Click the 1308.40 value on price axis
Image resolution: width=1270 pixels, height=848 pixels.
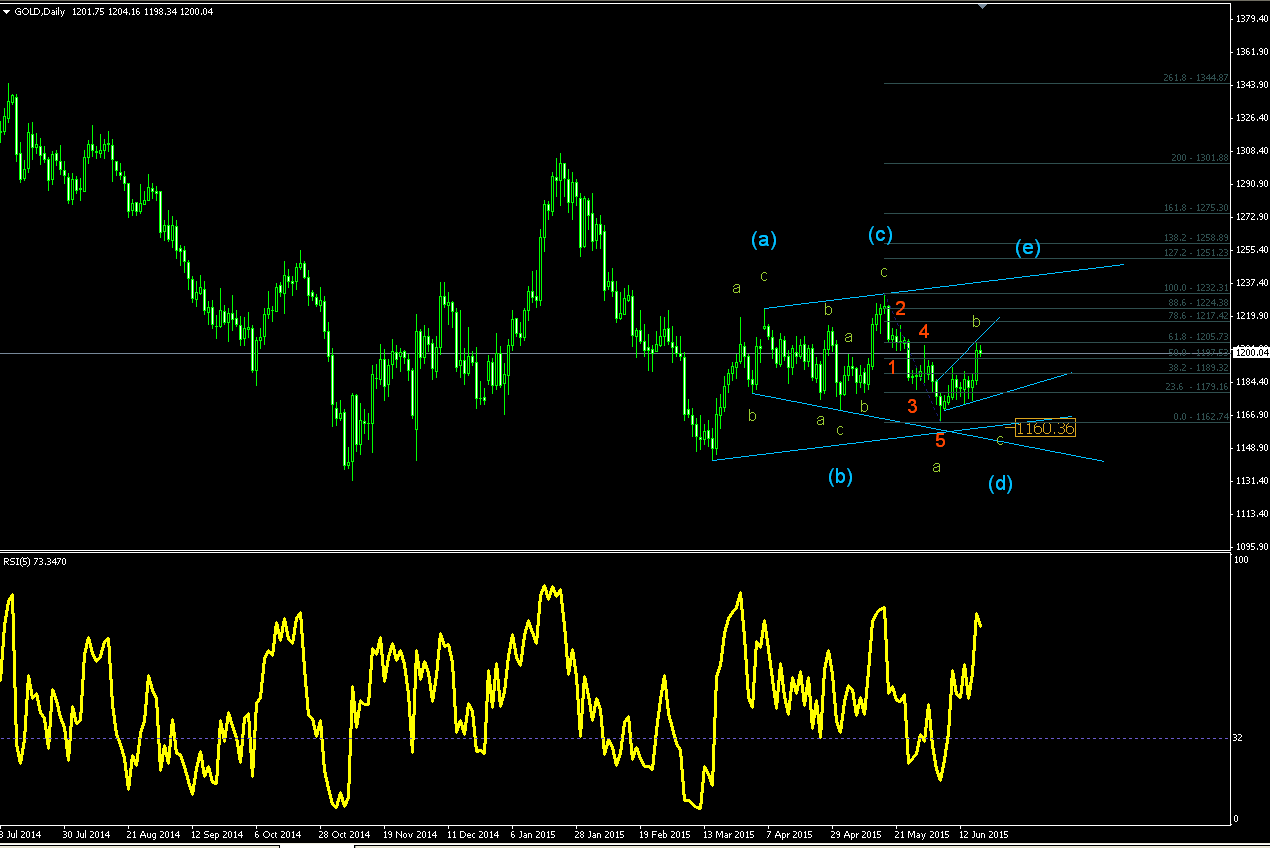pos(1251,151)
